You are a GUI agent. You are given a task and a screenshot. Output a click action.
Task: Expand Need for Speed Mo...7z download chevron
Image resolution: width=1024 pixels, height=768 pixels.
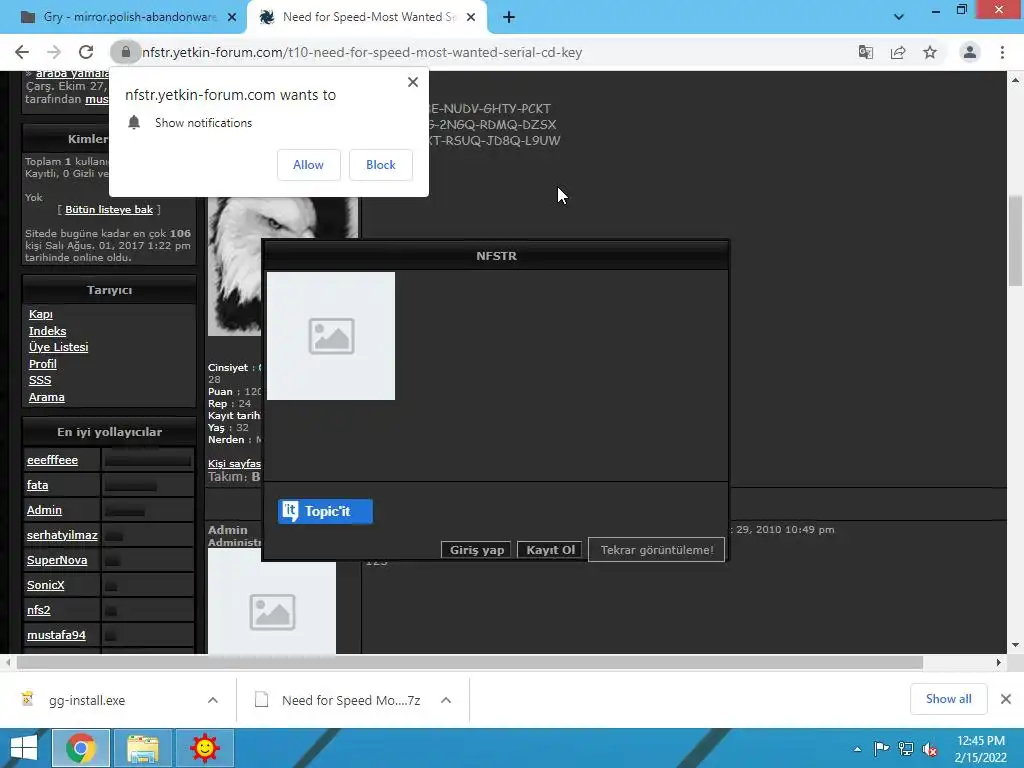446,700
